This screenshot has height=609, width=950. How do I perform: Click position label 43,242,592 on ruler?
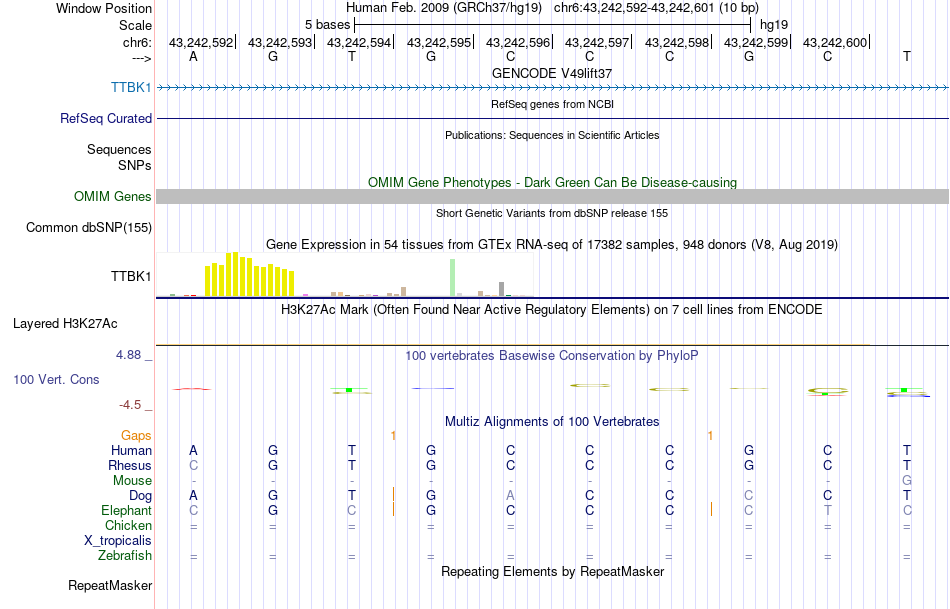pos(201,42)
